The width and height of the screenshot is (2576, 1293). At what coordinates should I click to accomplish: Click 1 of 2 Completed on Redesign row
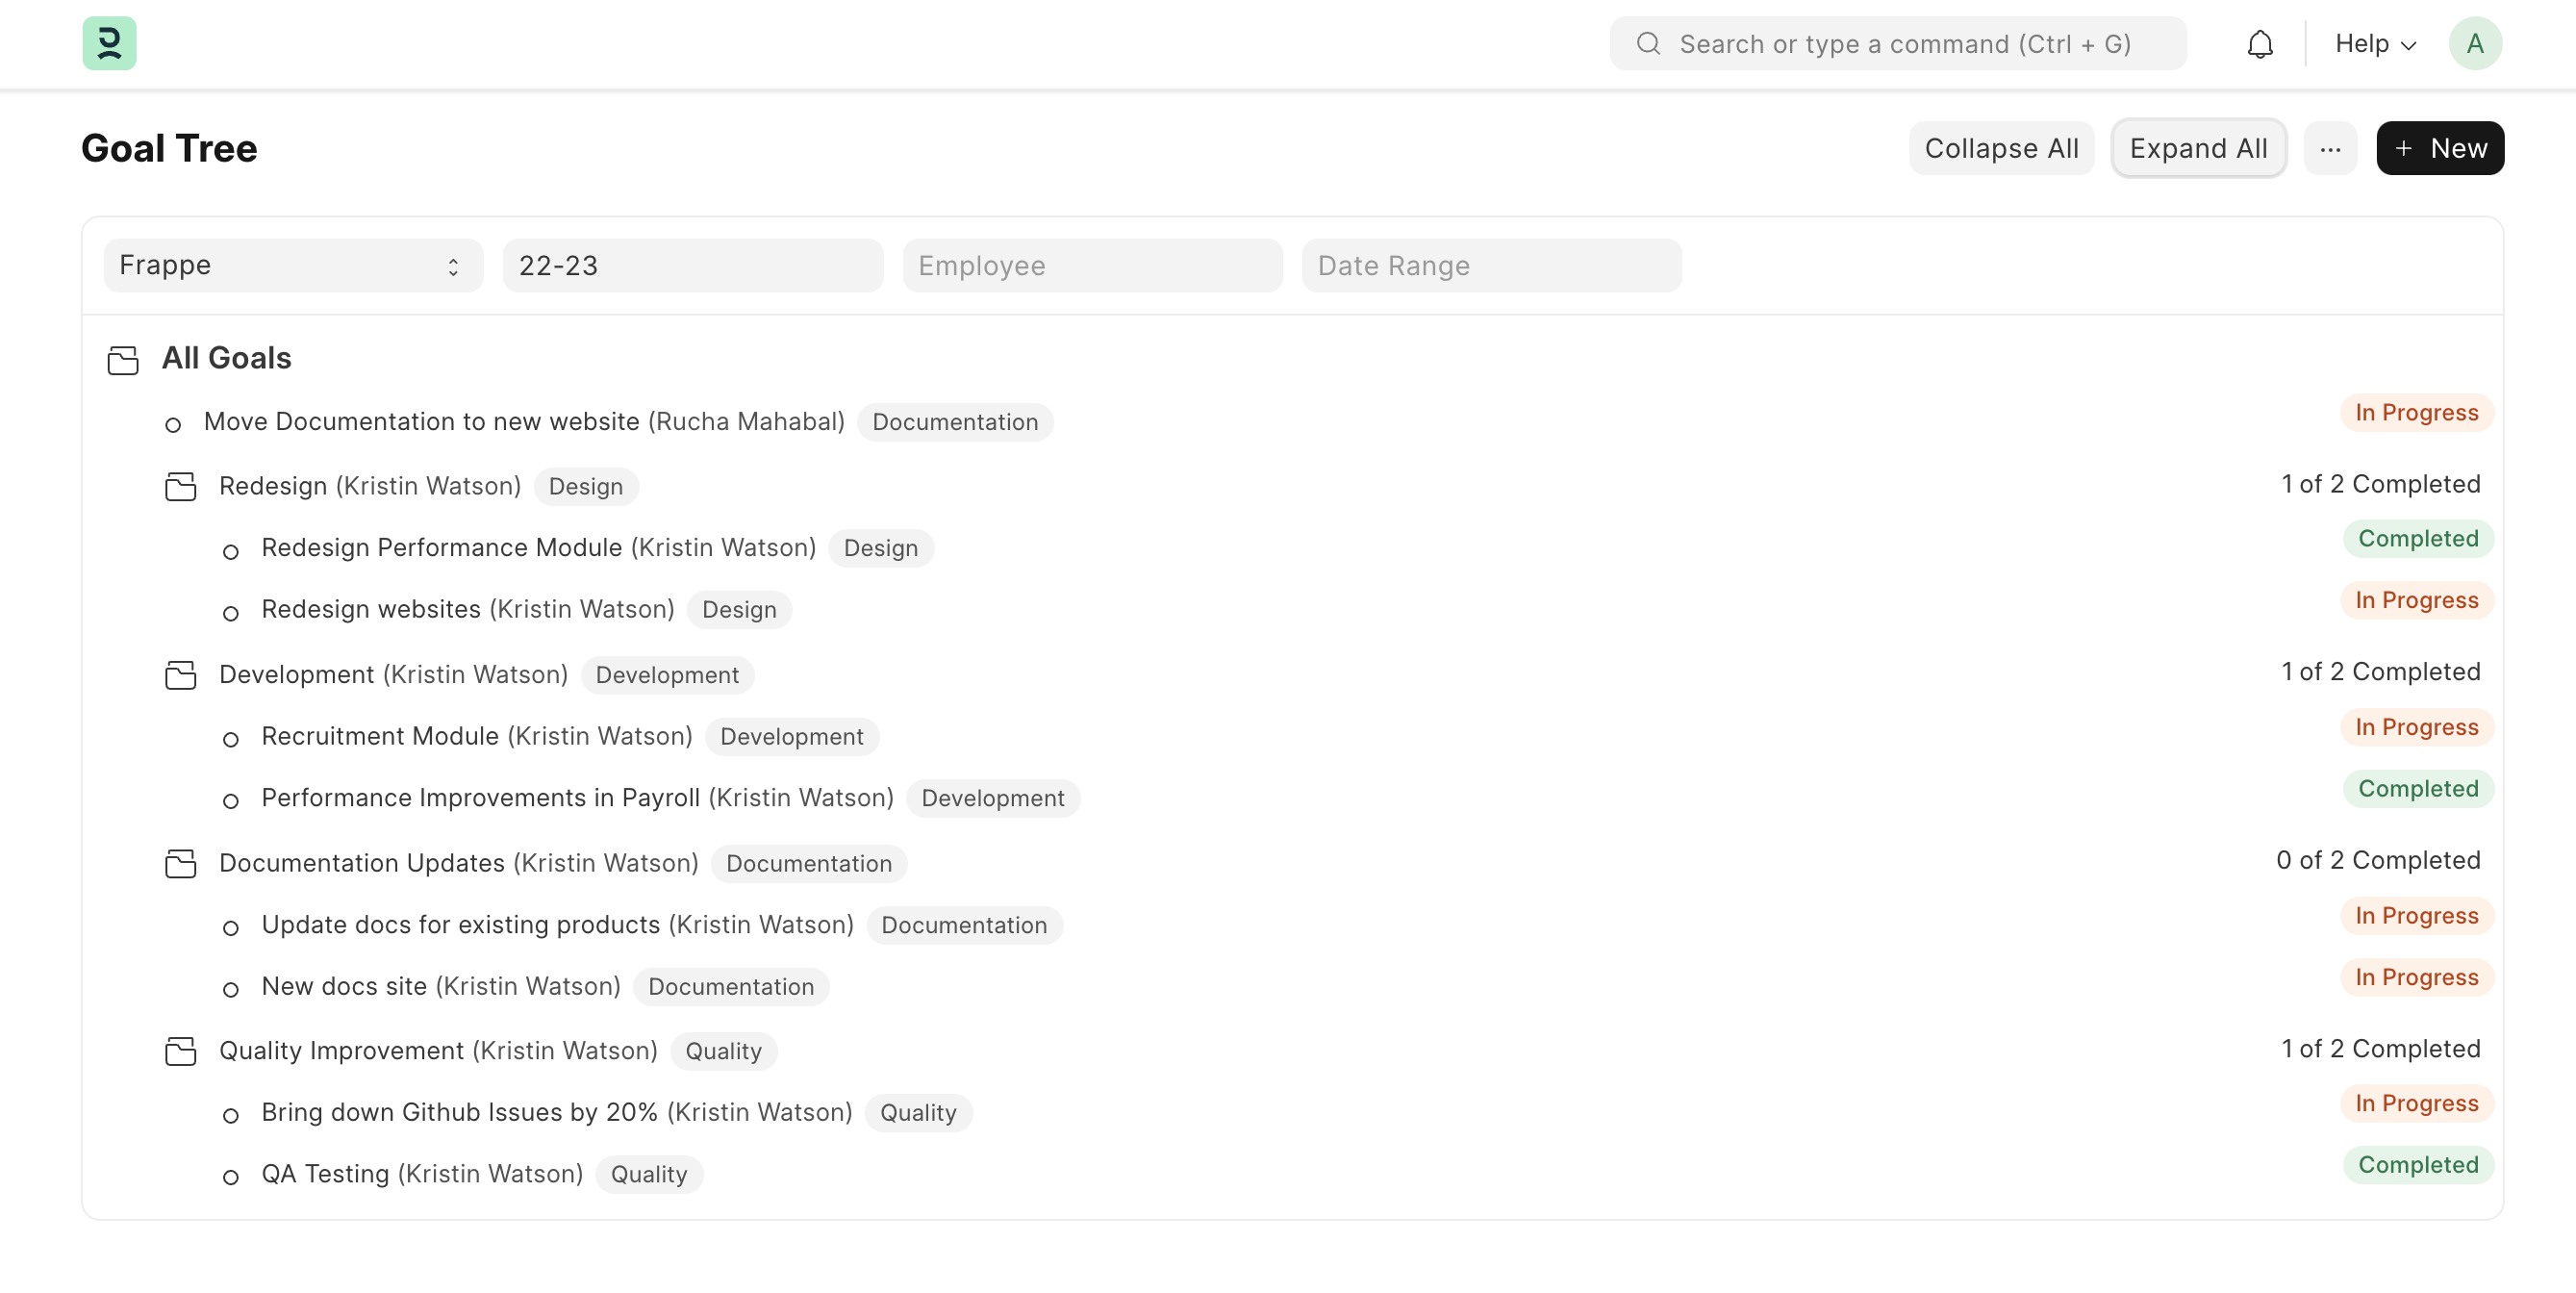(x=2380, y=484)
